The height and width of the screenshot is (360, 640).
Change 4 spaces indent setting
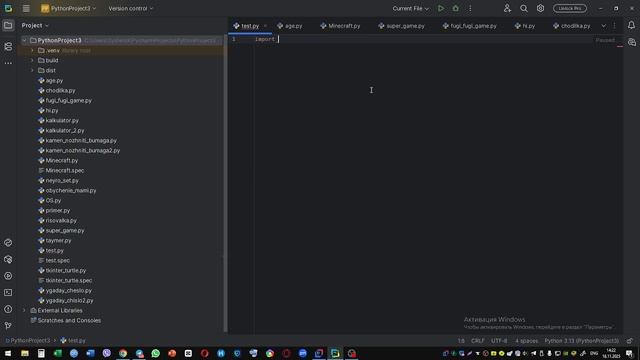click(x=526, y=340)
